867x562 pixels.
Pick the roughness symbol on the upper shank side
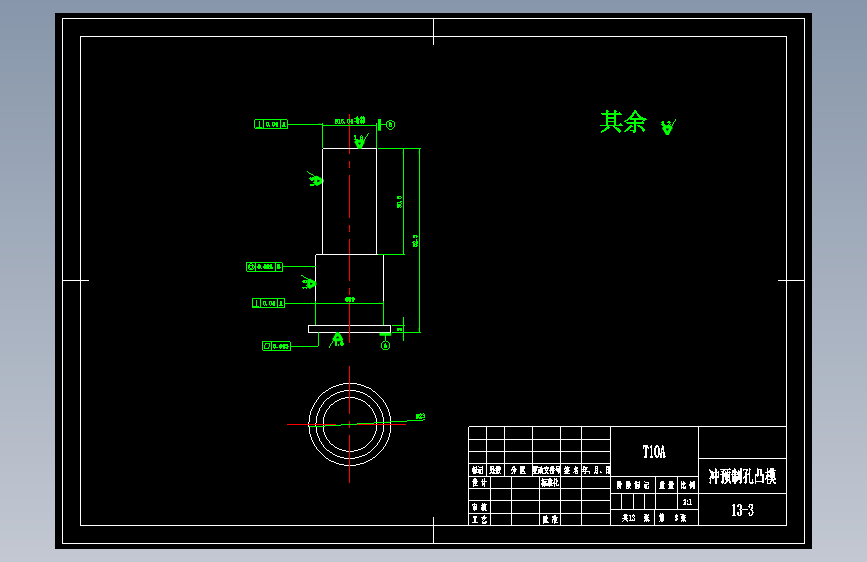315,179
